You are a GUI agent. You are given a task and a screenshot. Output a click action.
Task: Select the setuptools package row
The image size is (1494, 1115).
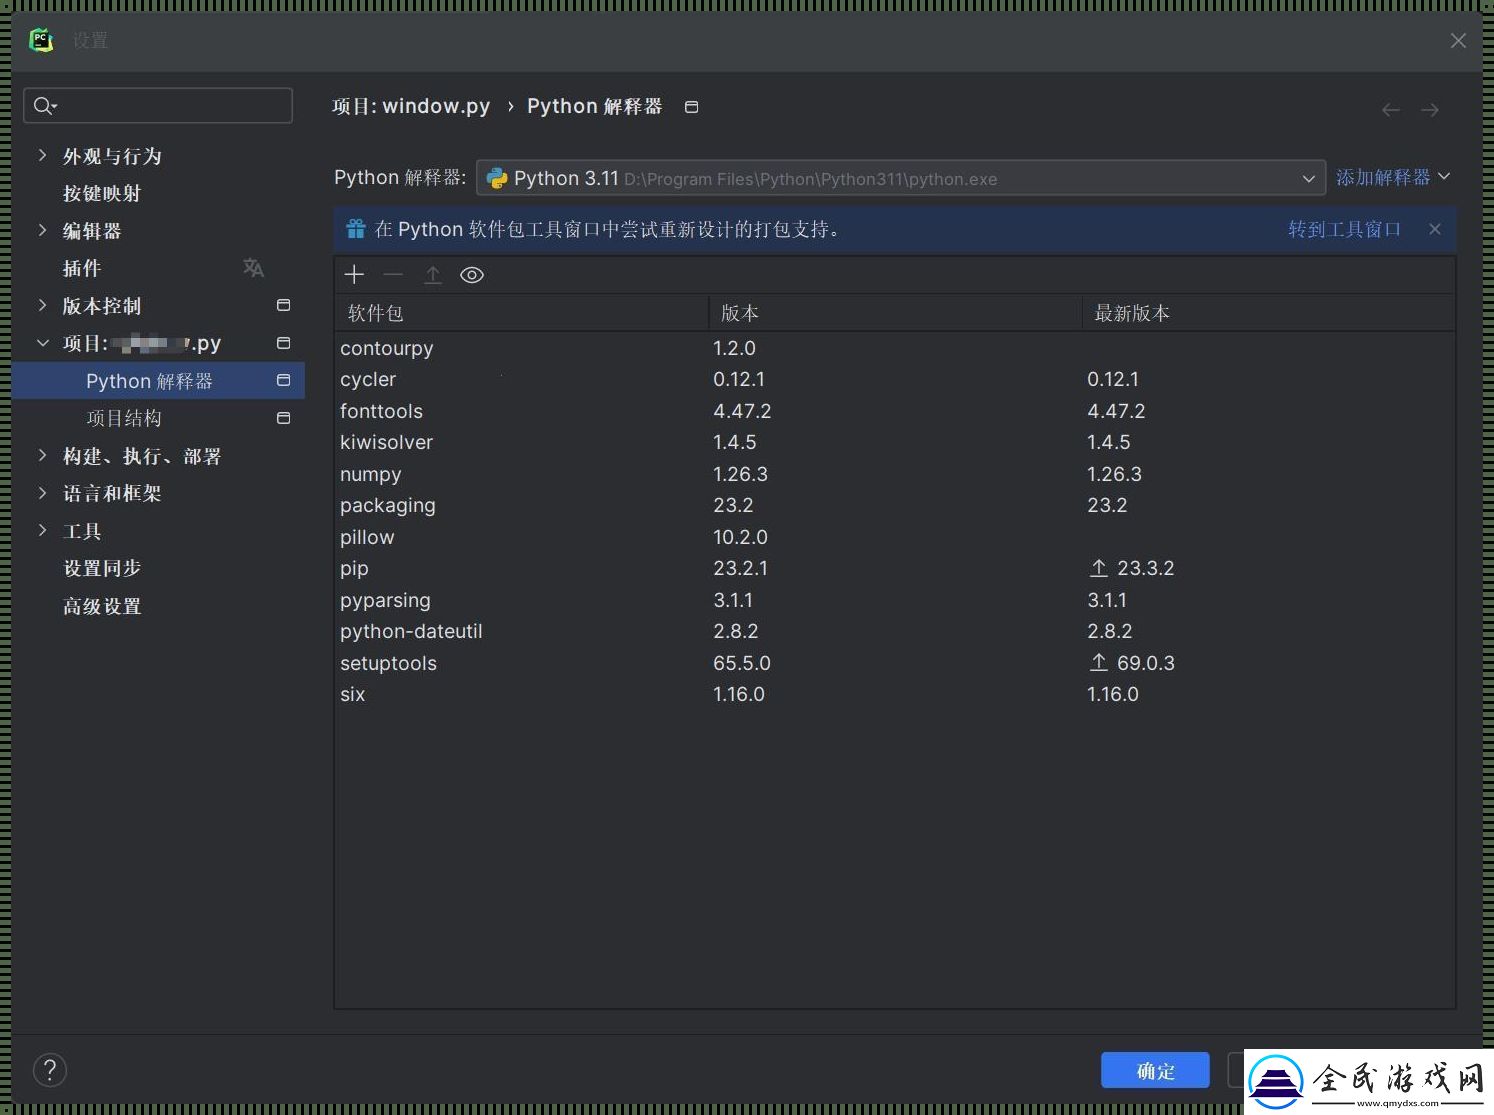895,663
